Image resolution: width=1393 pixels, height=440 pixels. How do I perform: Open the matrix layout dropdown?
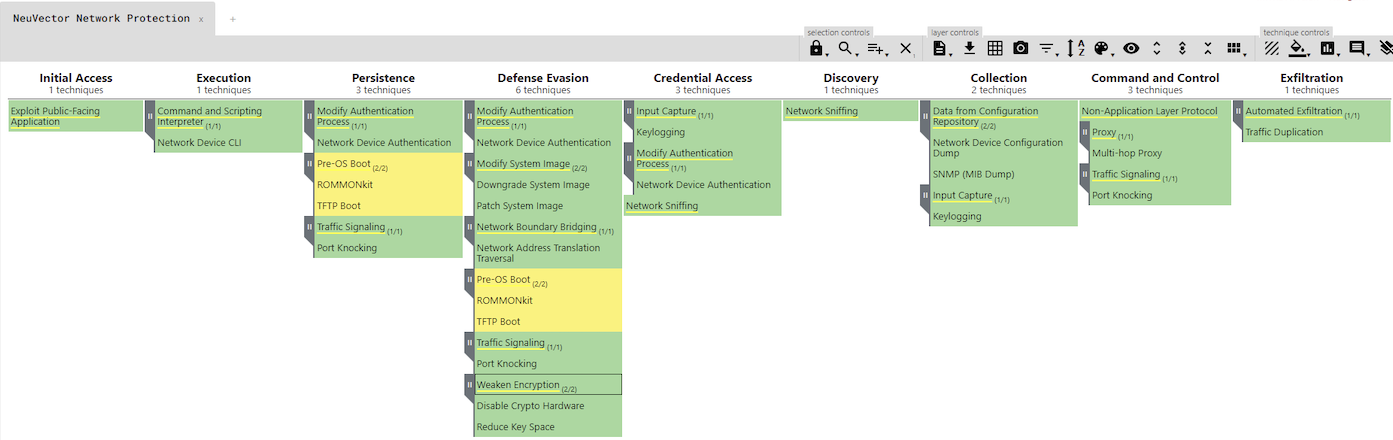[x=1235, y=48]
